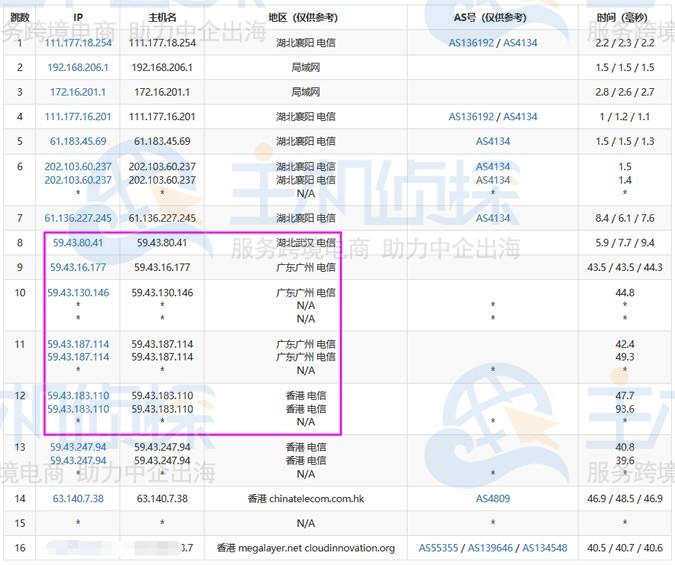
Task: Select hostname text 192.168.206.1 in 主机名 column
Action: point(162,67)
